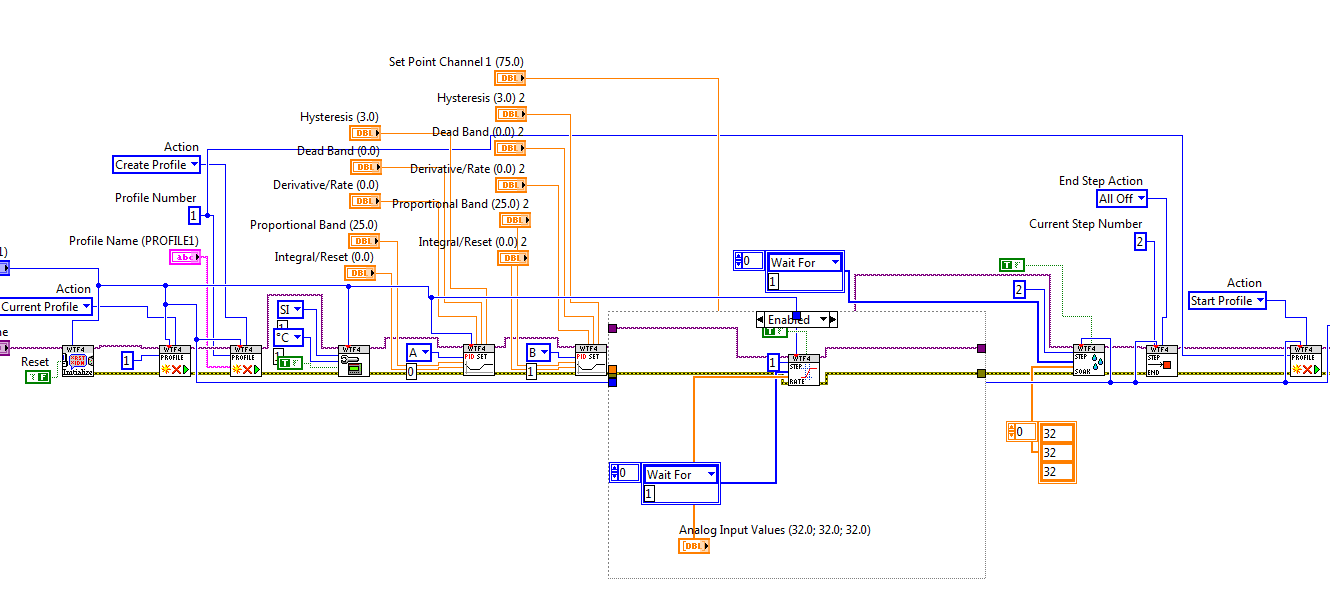The height and width of the screenshot is (594, 1330).
Task: Select the WTF4 Initialize VI node
Action: pos(76,360)
